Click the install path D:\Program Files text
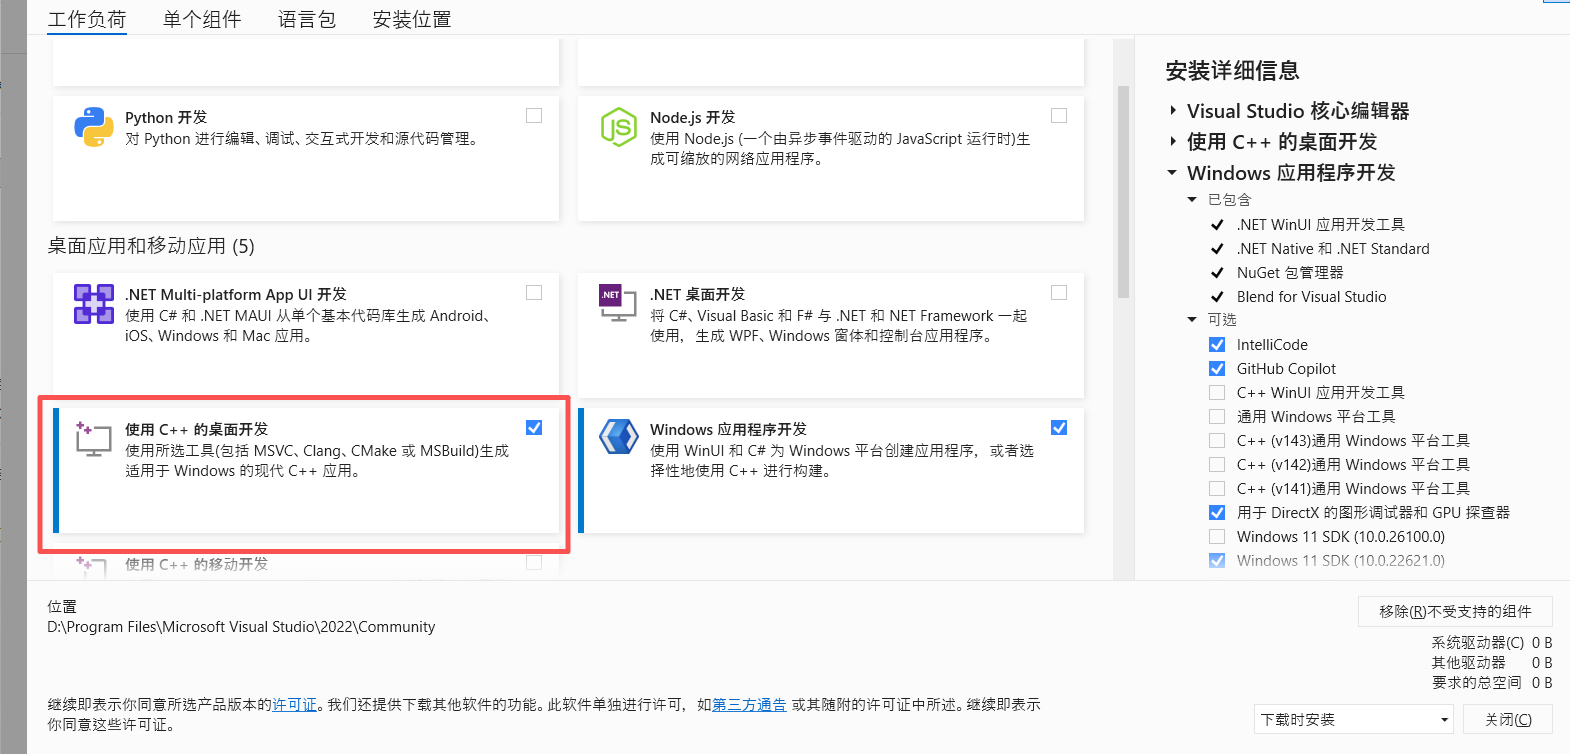 (241, 627)
